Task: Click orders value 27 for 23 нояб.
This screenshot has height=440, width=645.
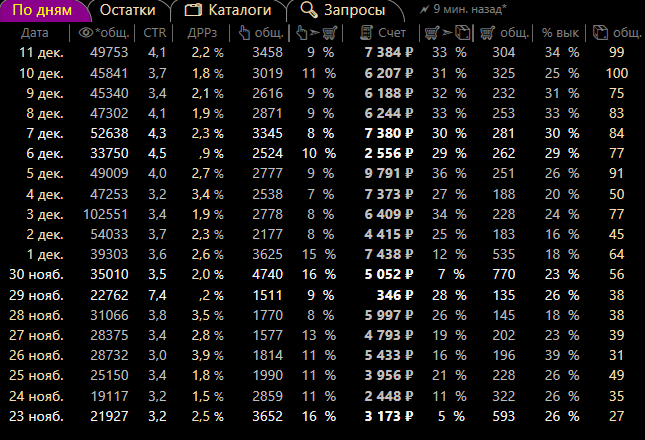Action: (x=617, y=416)
